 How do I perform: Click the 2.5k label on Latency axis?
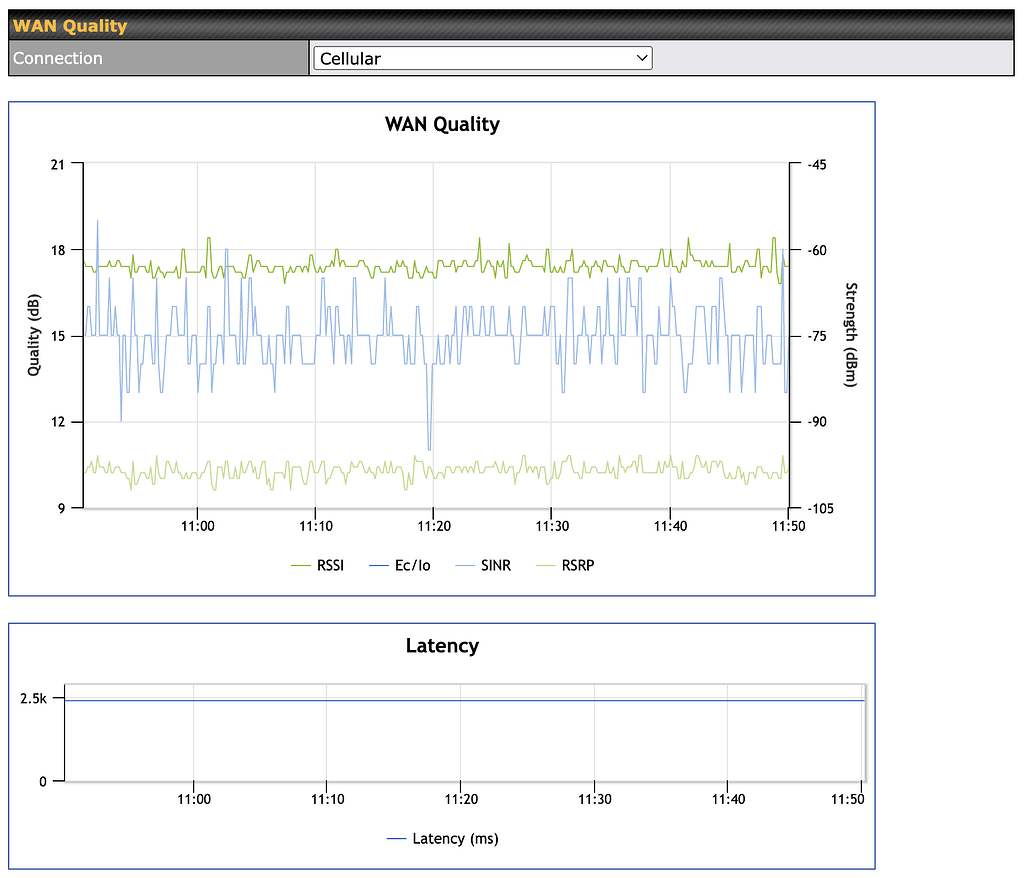click(34, 698)
